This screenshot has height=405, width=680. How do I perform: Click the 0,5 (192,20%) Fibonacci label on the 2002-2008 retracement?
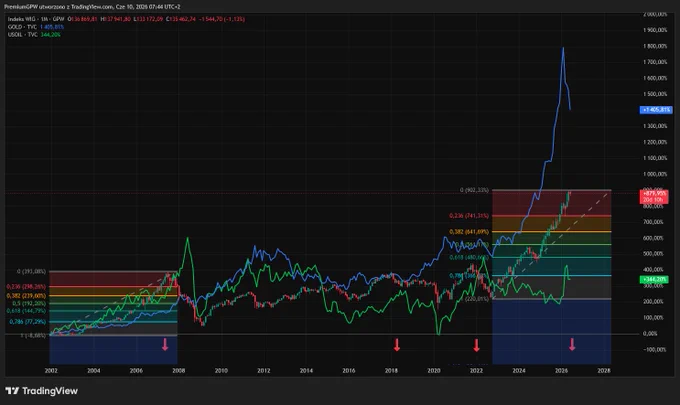tap(29, 304)
